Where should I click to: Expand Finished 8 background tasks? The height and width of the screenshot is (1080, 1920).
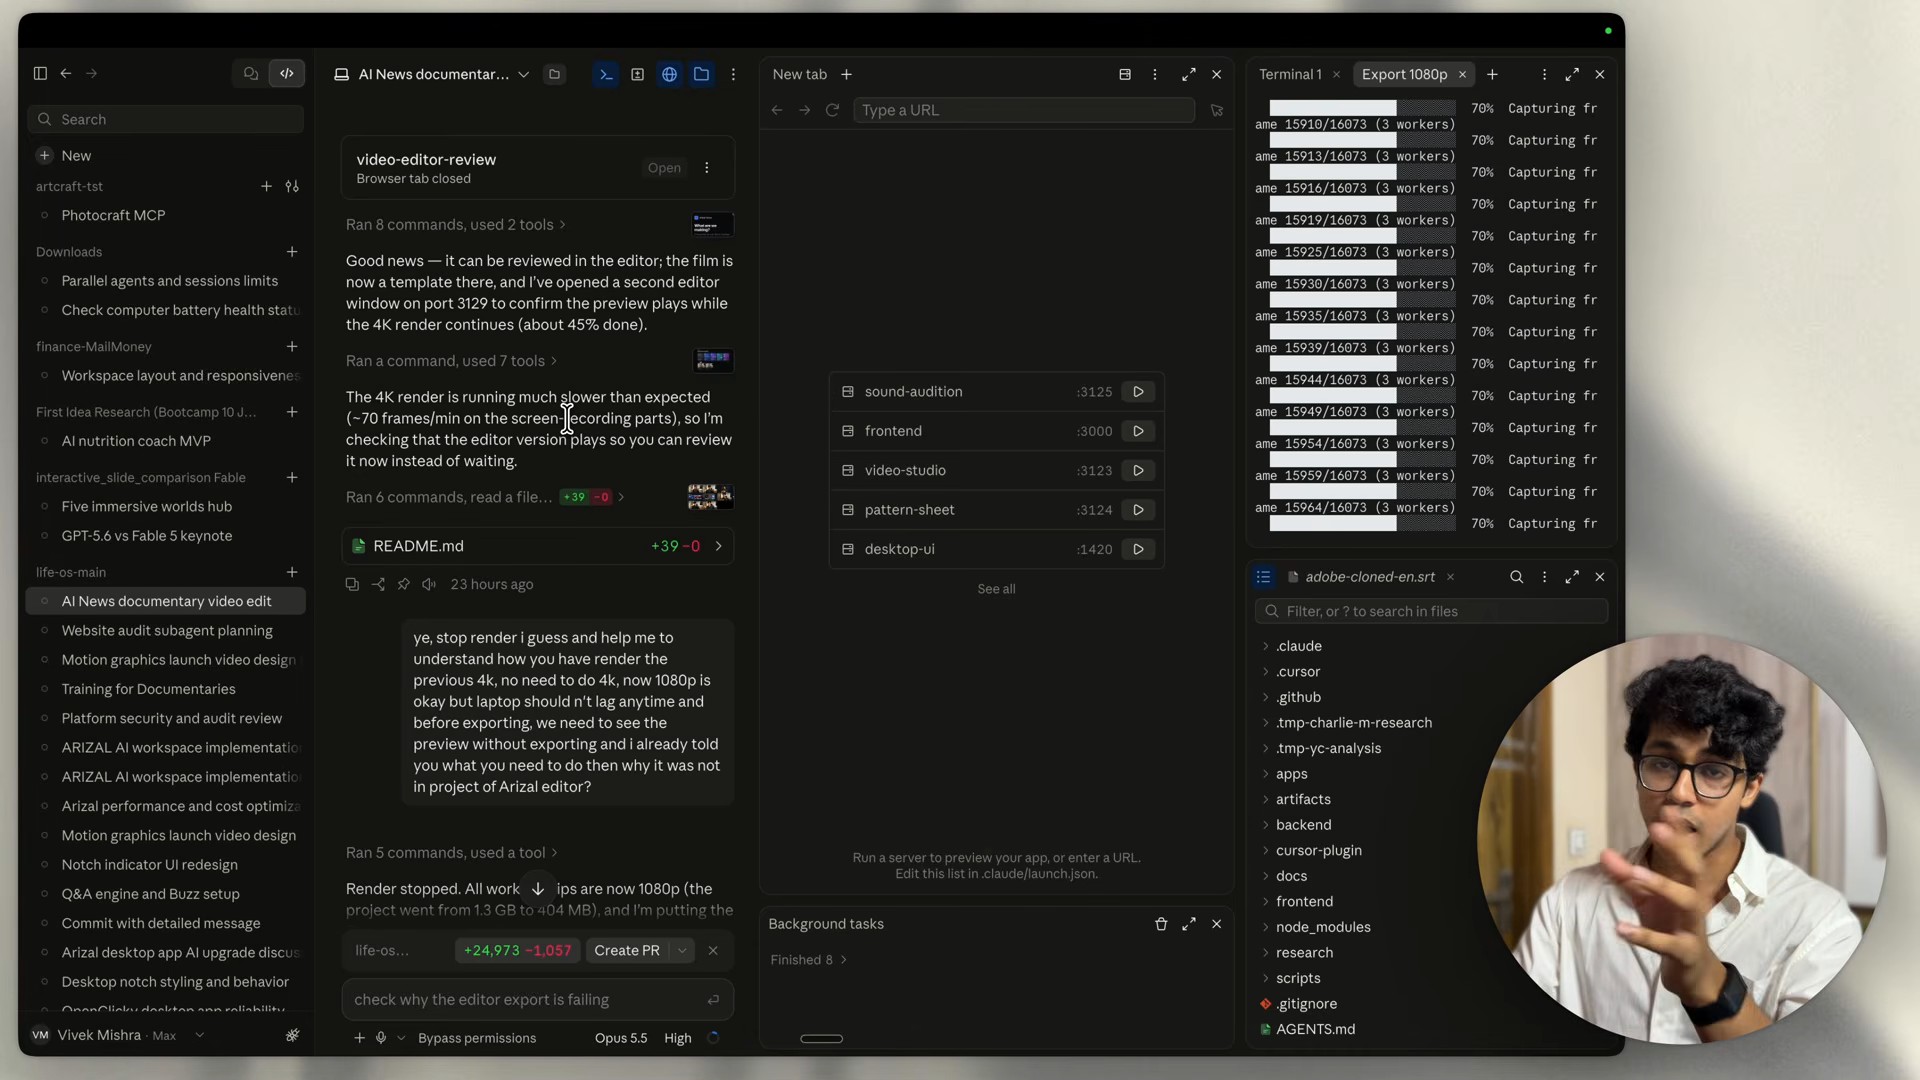click(x=808, y=960)
